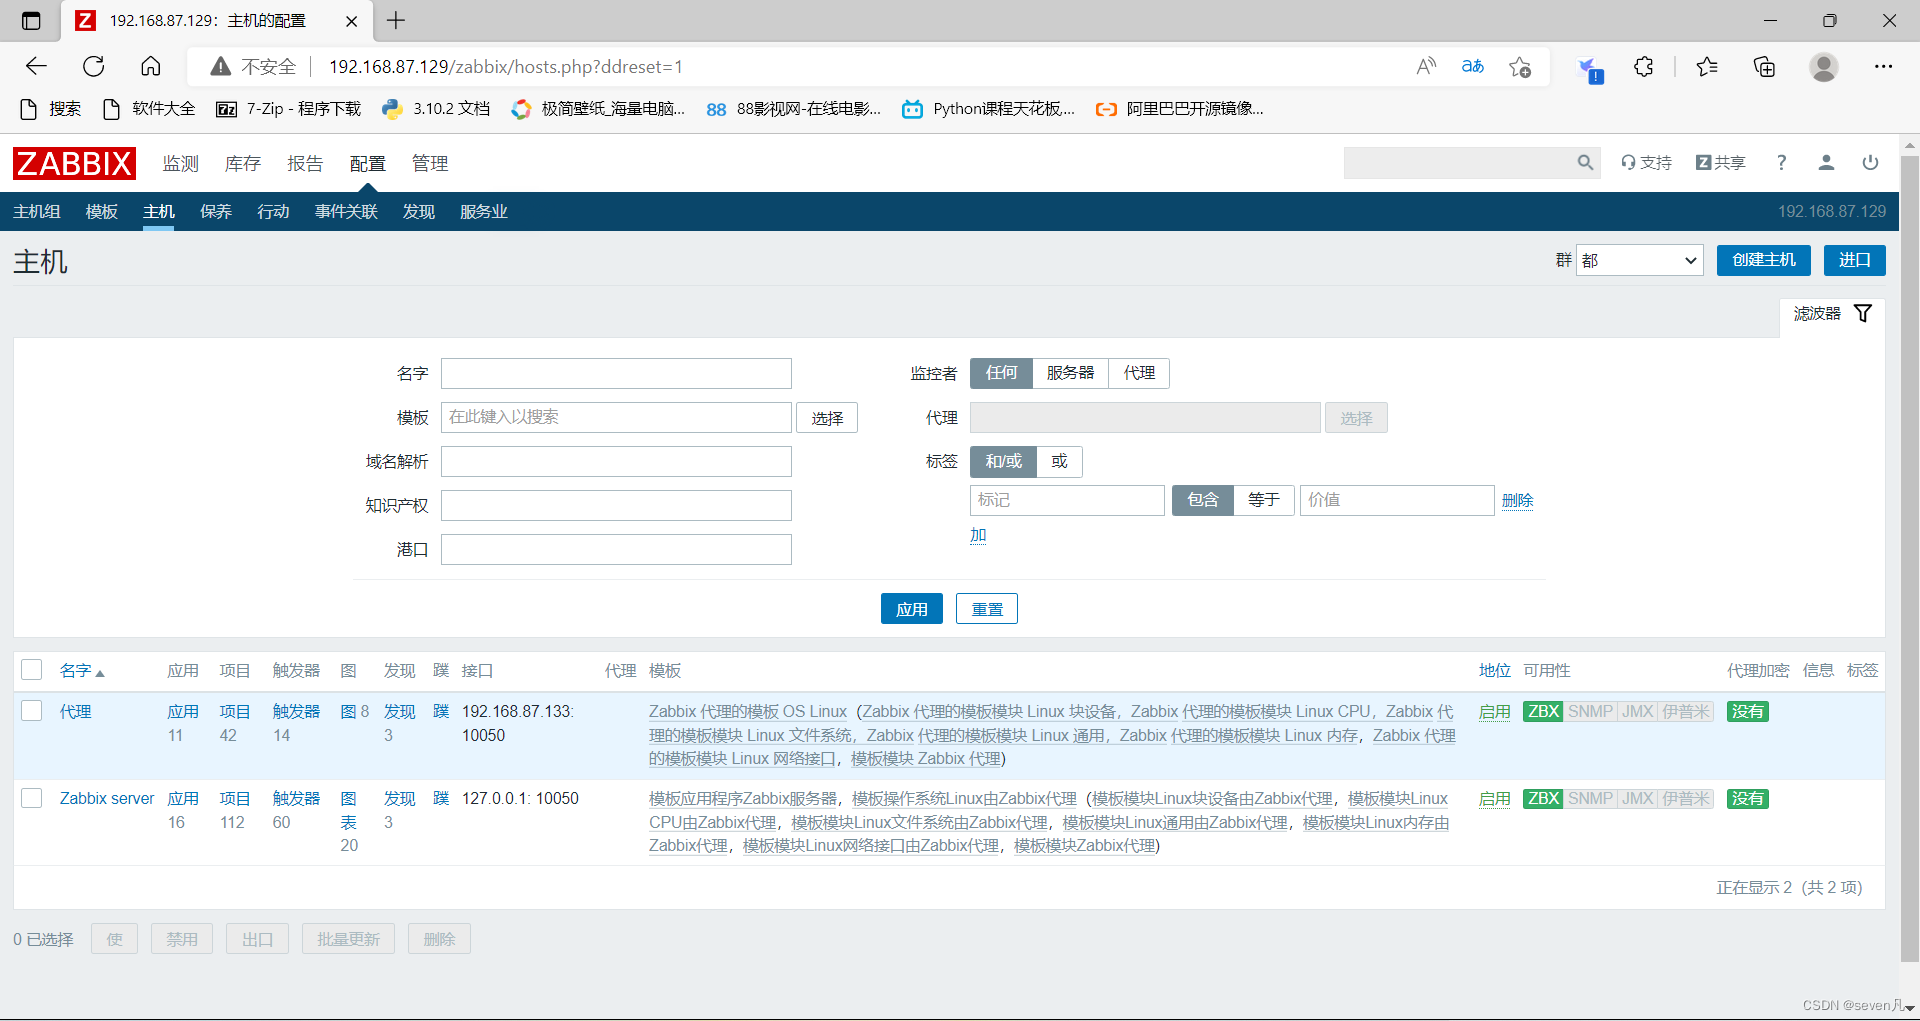Image resolution: width=1920 pixels, height=1021 pixels.
Task: Open the 报告 top menu
Action: point(305,164)
